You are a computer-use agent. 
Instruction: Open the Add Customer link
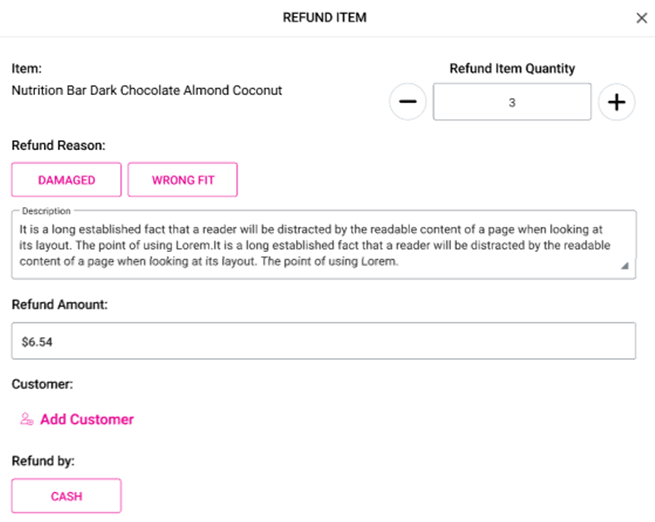87,420
